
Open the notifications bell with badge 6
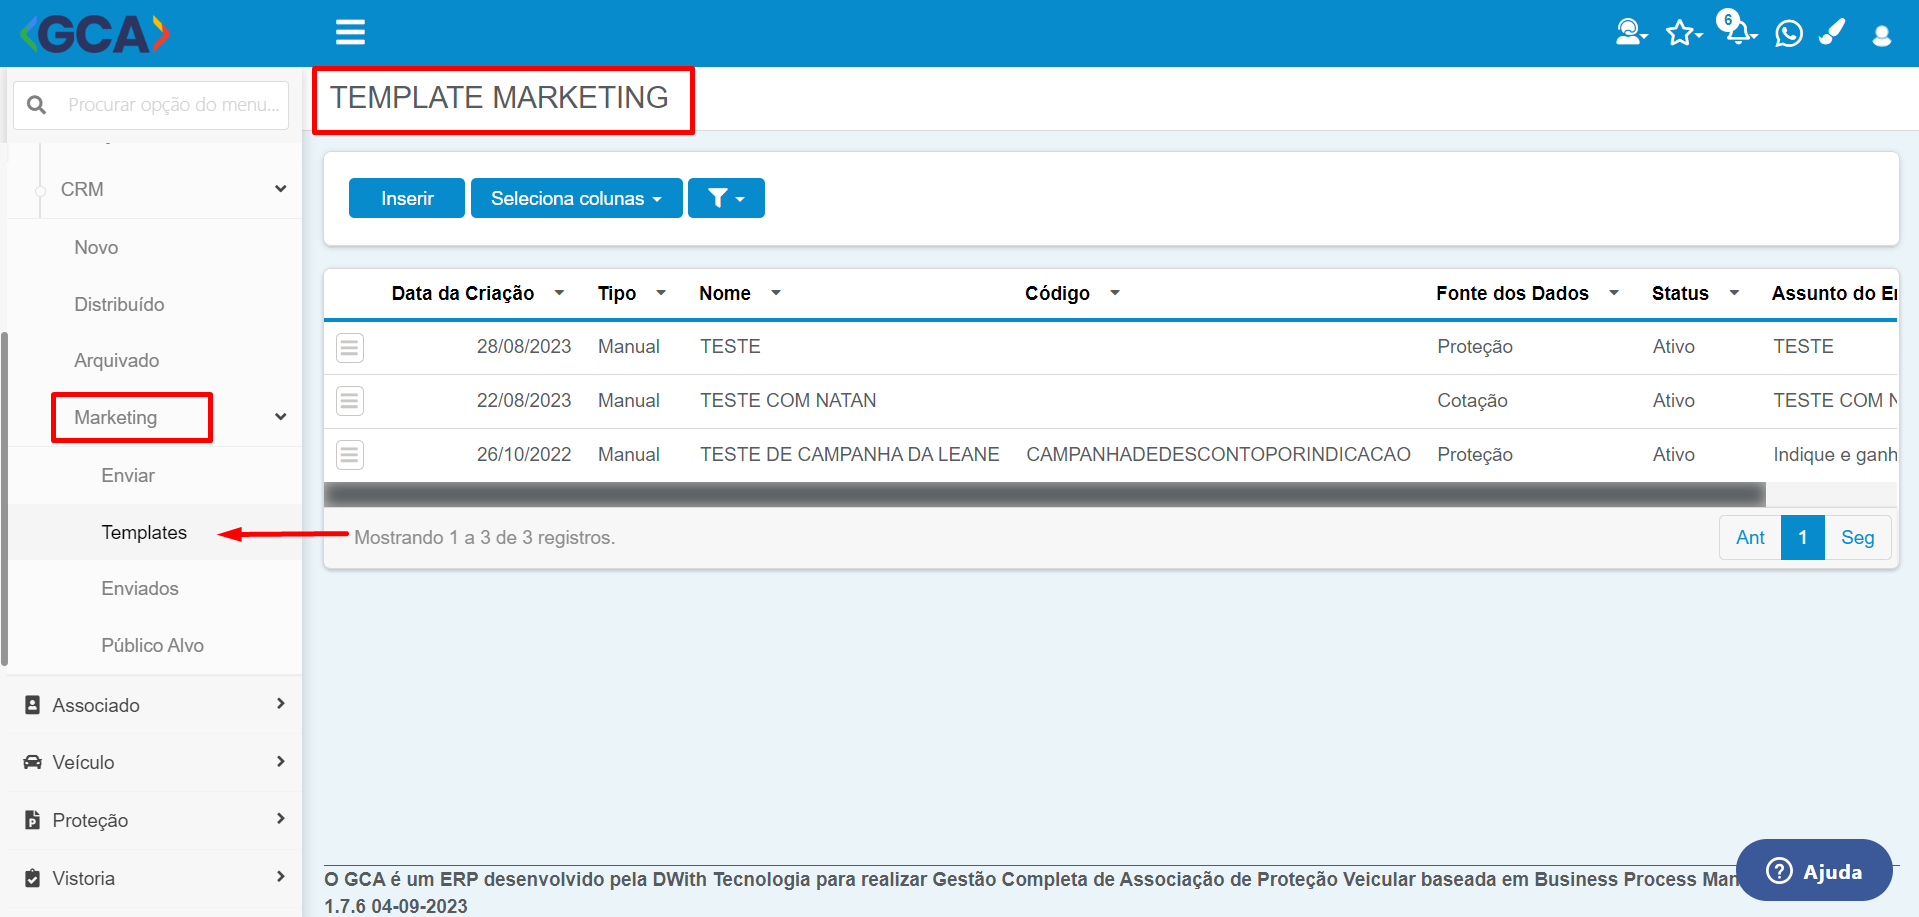(1738, 29)
